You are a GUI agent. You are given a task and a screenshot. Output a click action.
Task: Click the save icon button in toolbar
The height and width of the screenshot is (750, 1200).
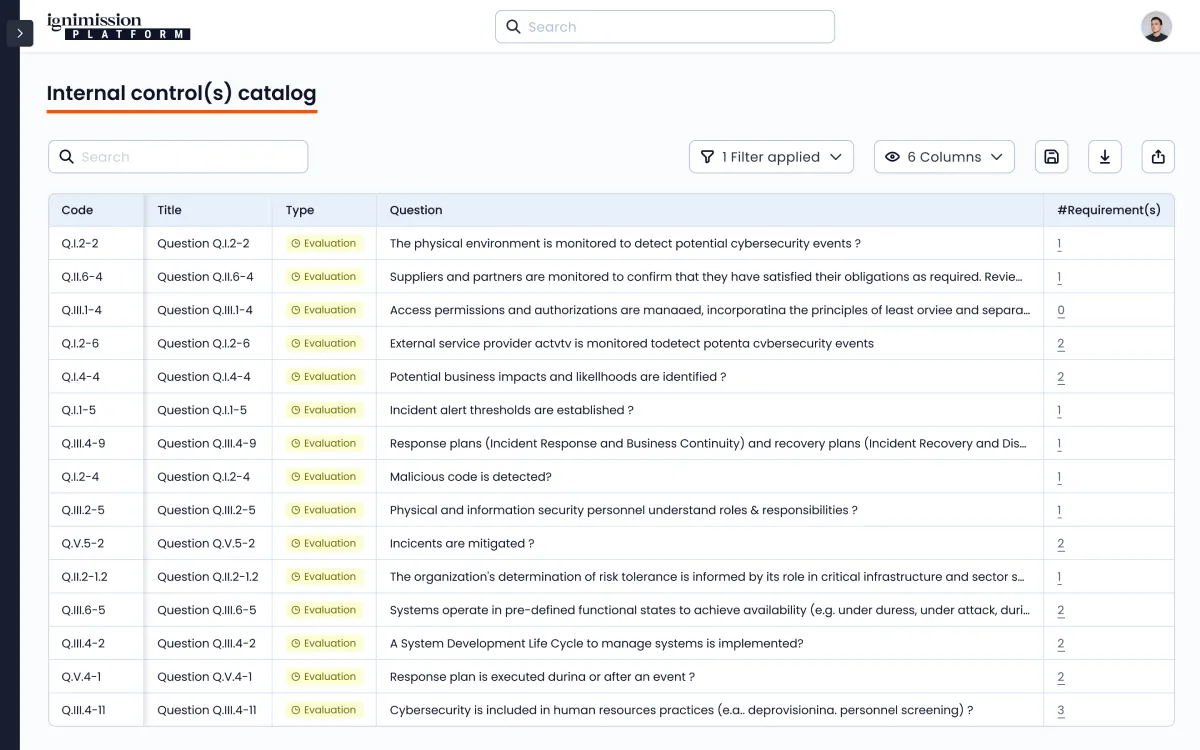pos(1051,157)
